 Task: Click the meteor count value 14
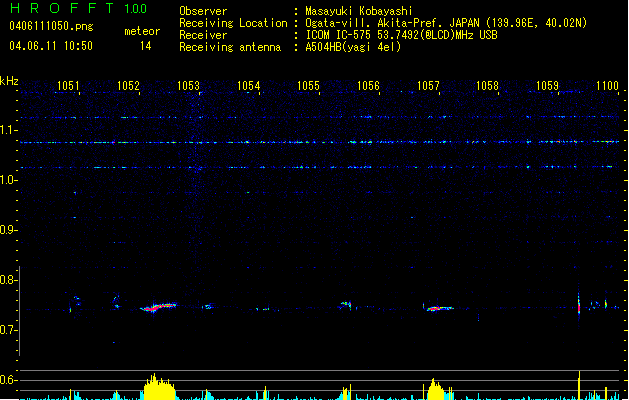[x=146, y=46]
